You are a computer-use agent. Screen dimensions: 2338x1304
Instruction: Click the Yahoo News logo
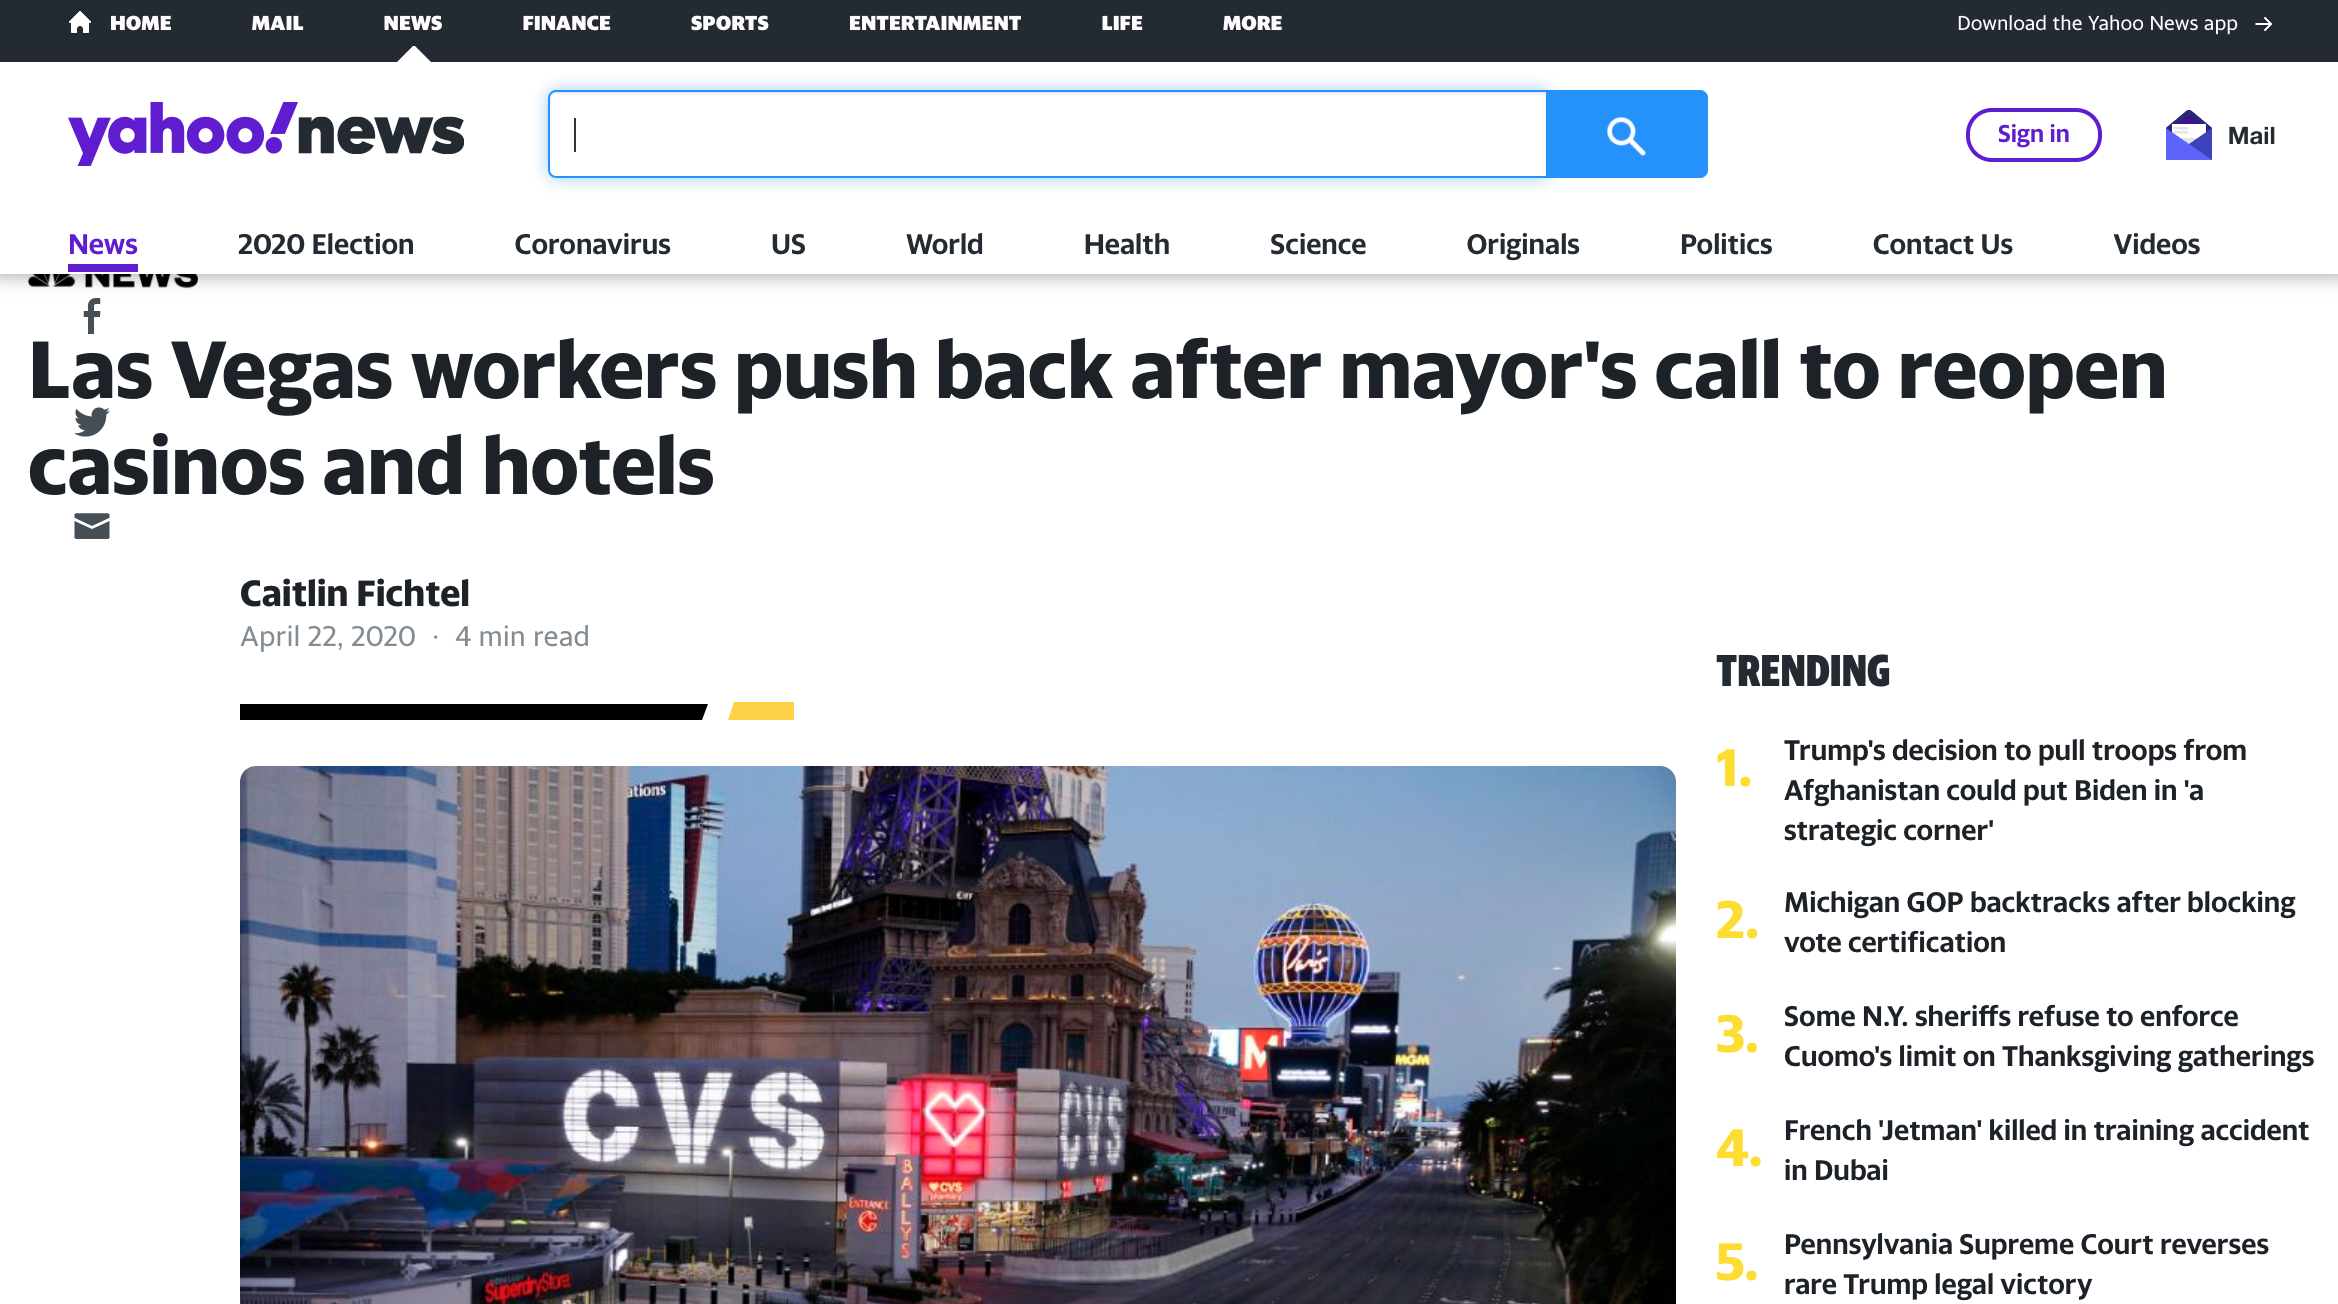(x=266, y=133)
